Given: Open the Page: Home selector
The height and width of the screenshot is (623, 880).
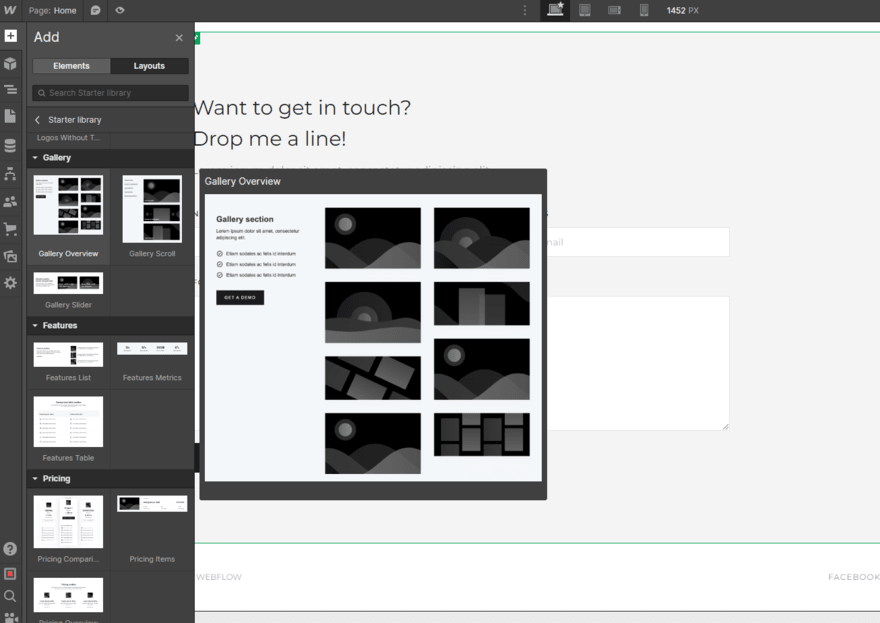Looking at the screenshot, I should [x=52, y=10].
